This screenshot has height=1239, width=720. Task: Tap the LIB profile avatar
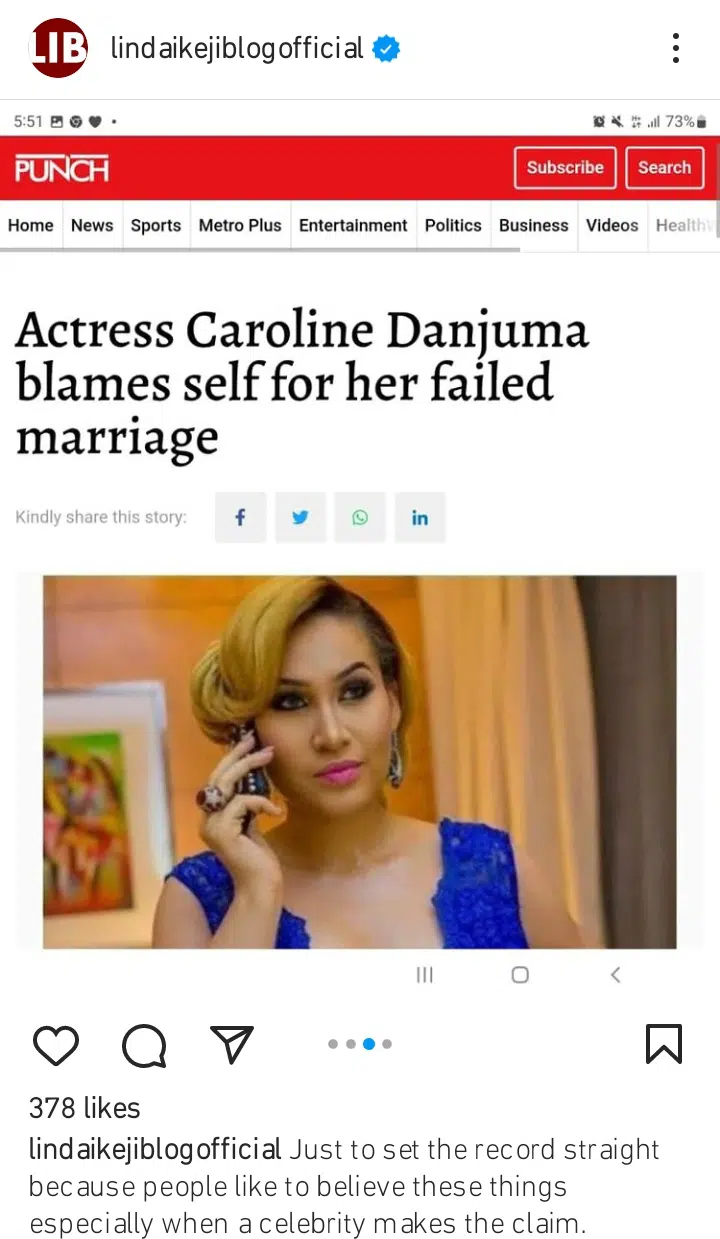[59, 48]
